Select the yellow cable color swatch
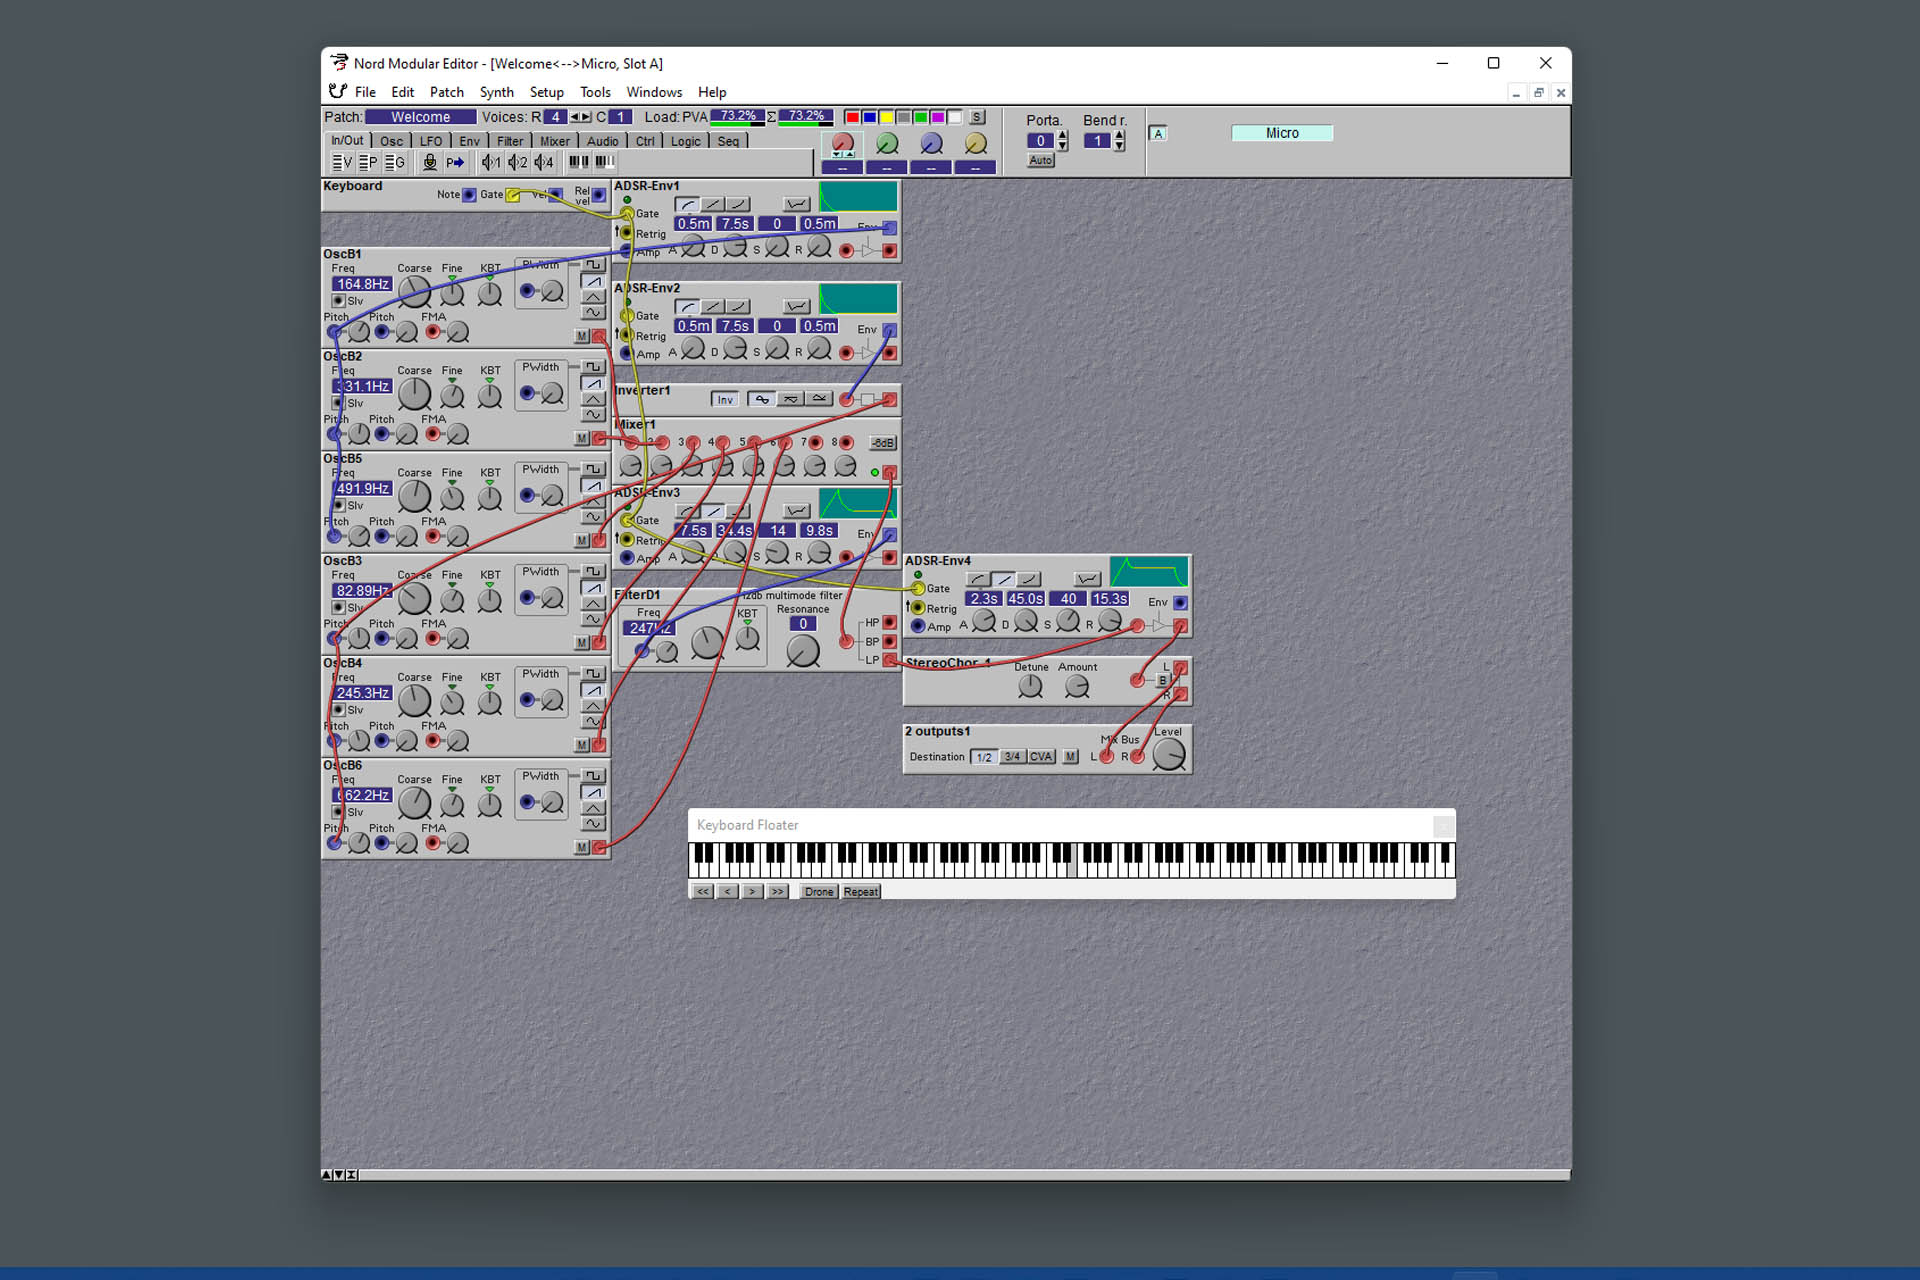Viewport: 1920px width, 1280px height. pos(886,117)
